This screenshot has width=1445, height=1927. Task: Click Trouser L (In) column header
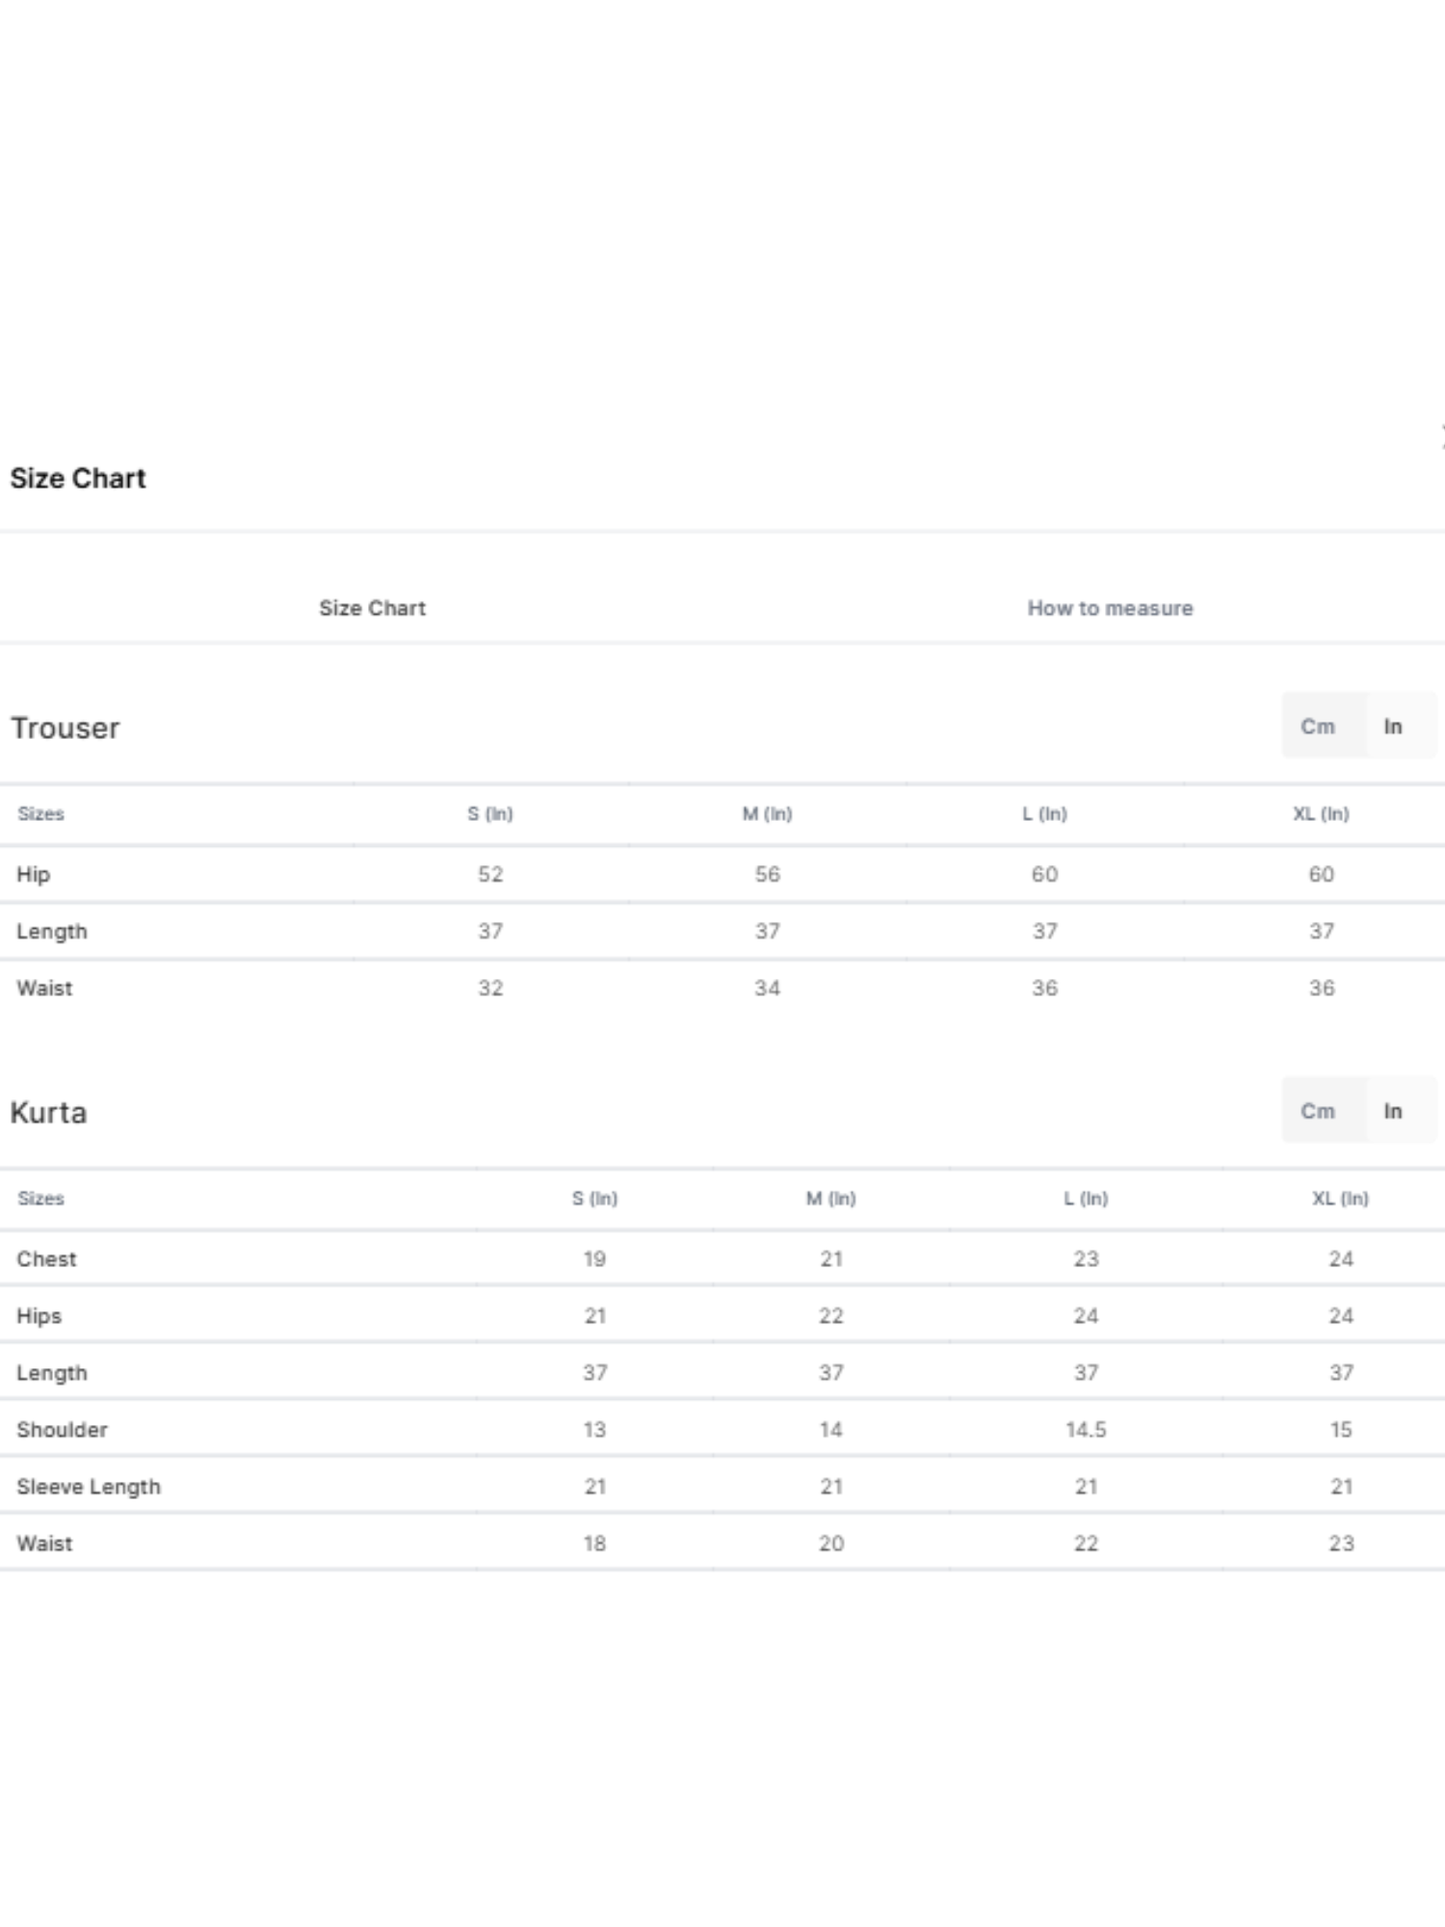(x=1045, y=814)
